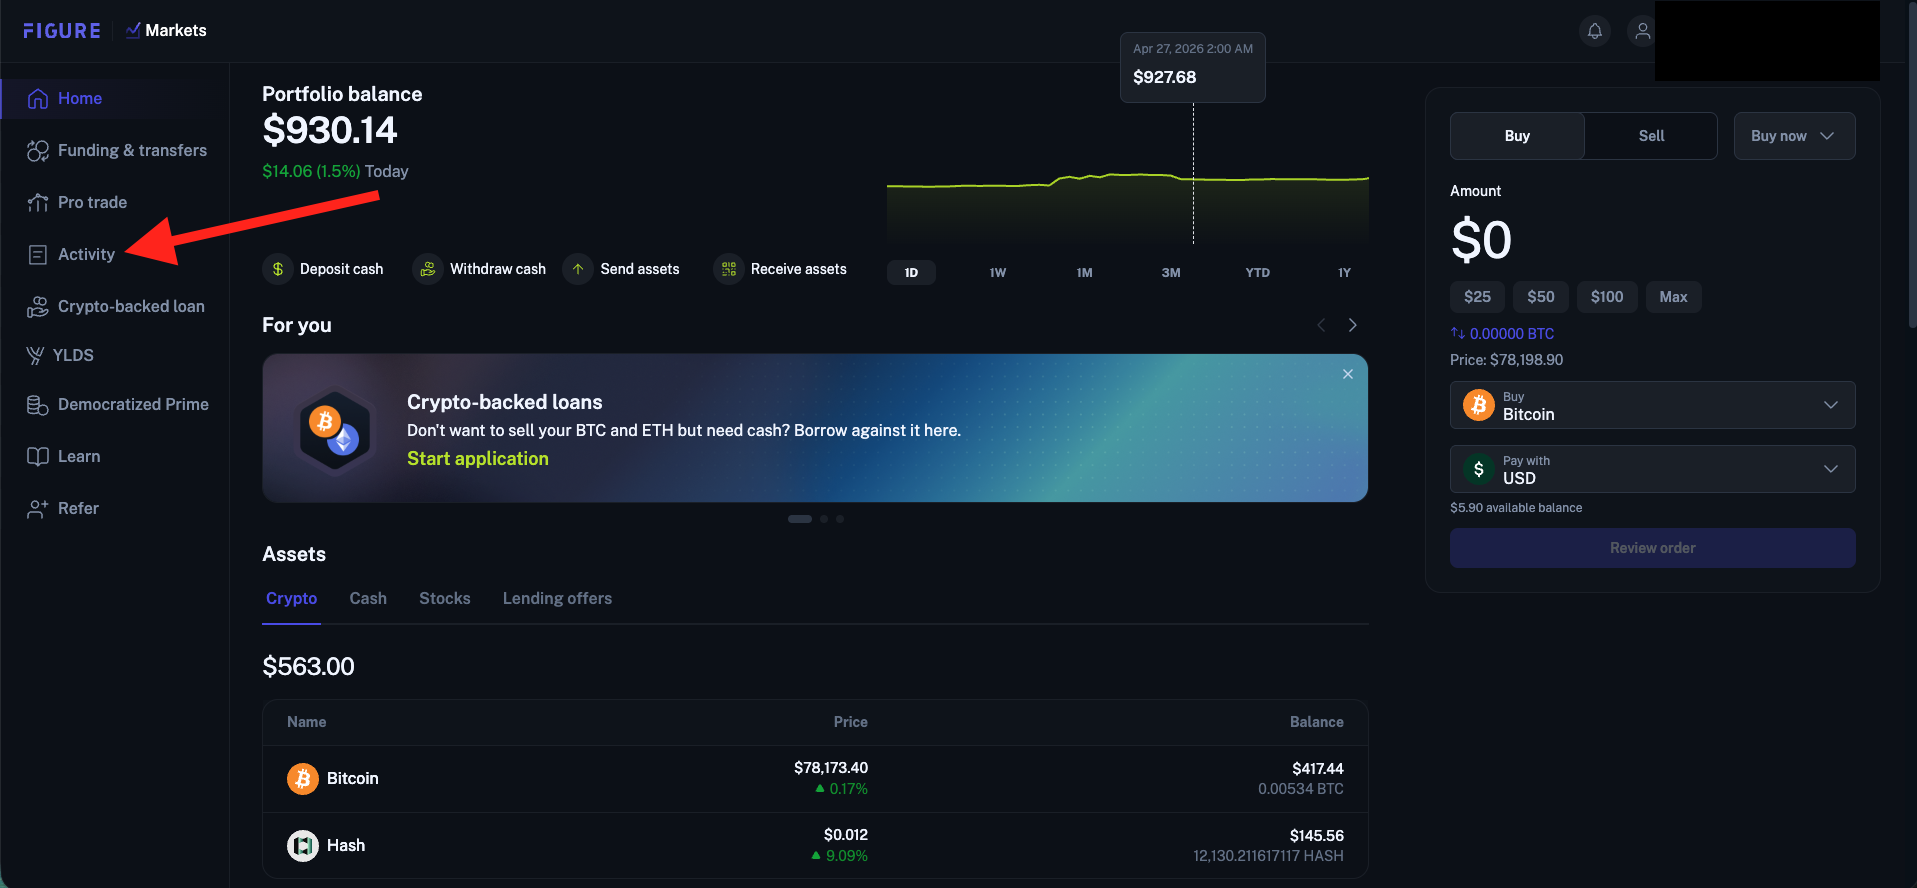
Task: Switch to the Stocks assets tab
Action: [445, 598]
